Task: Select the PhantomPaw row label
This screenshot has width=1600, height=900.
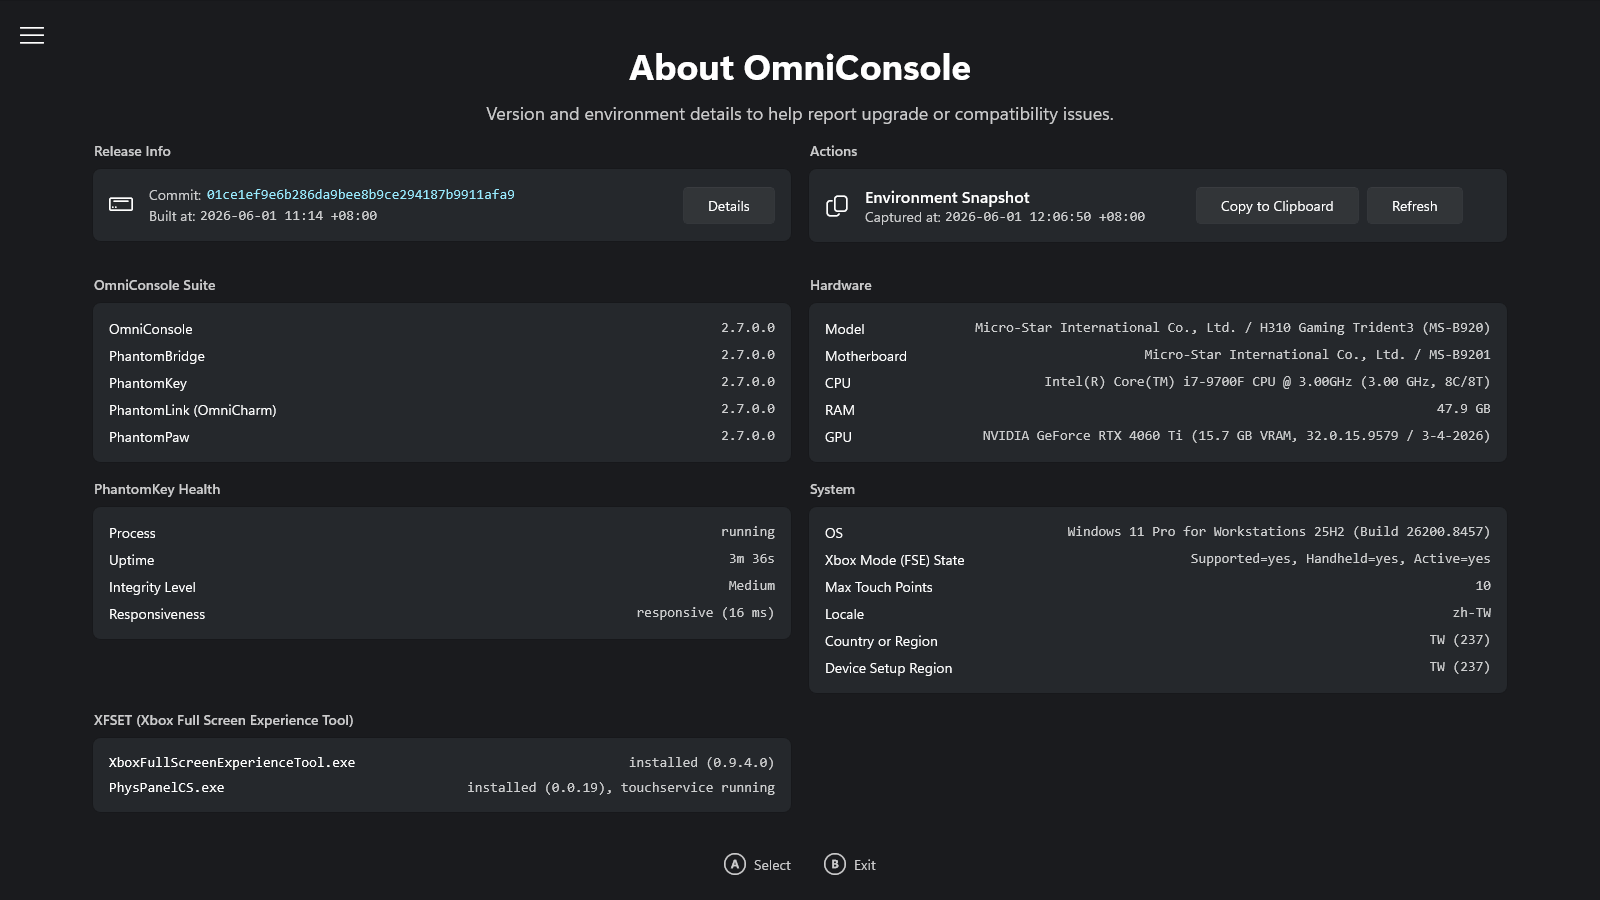Action: tap(149, 437)
